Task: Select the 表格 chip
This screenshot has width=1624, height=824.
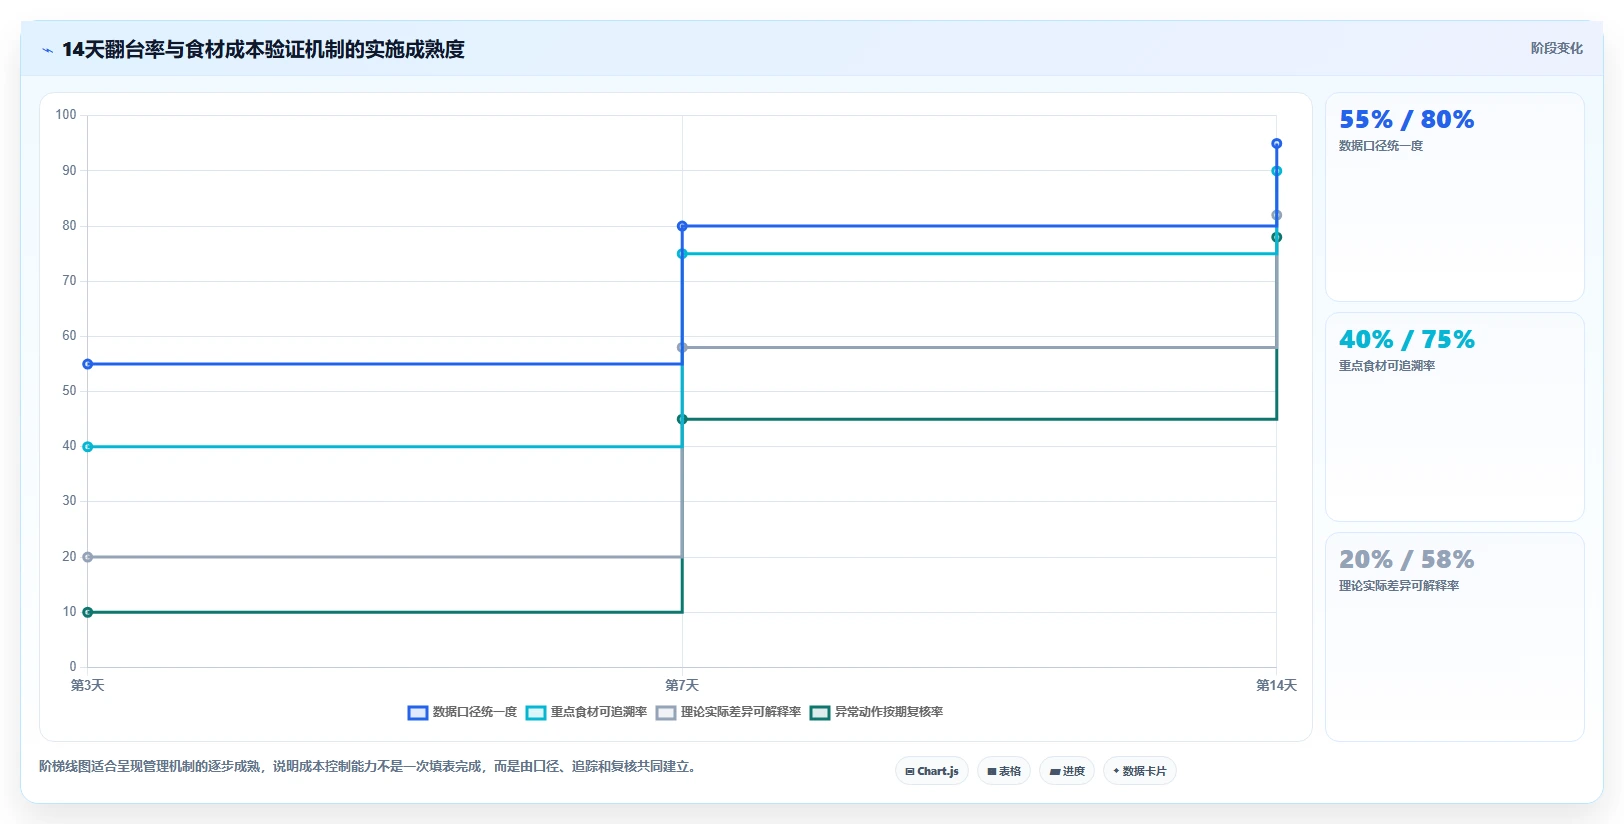Action: (1004, 771)
